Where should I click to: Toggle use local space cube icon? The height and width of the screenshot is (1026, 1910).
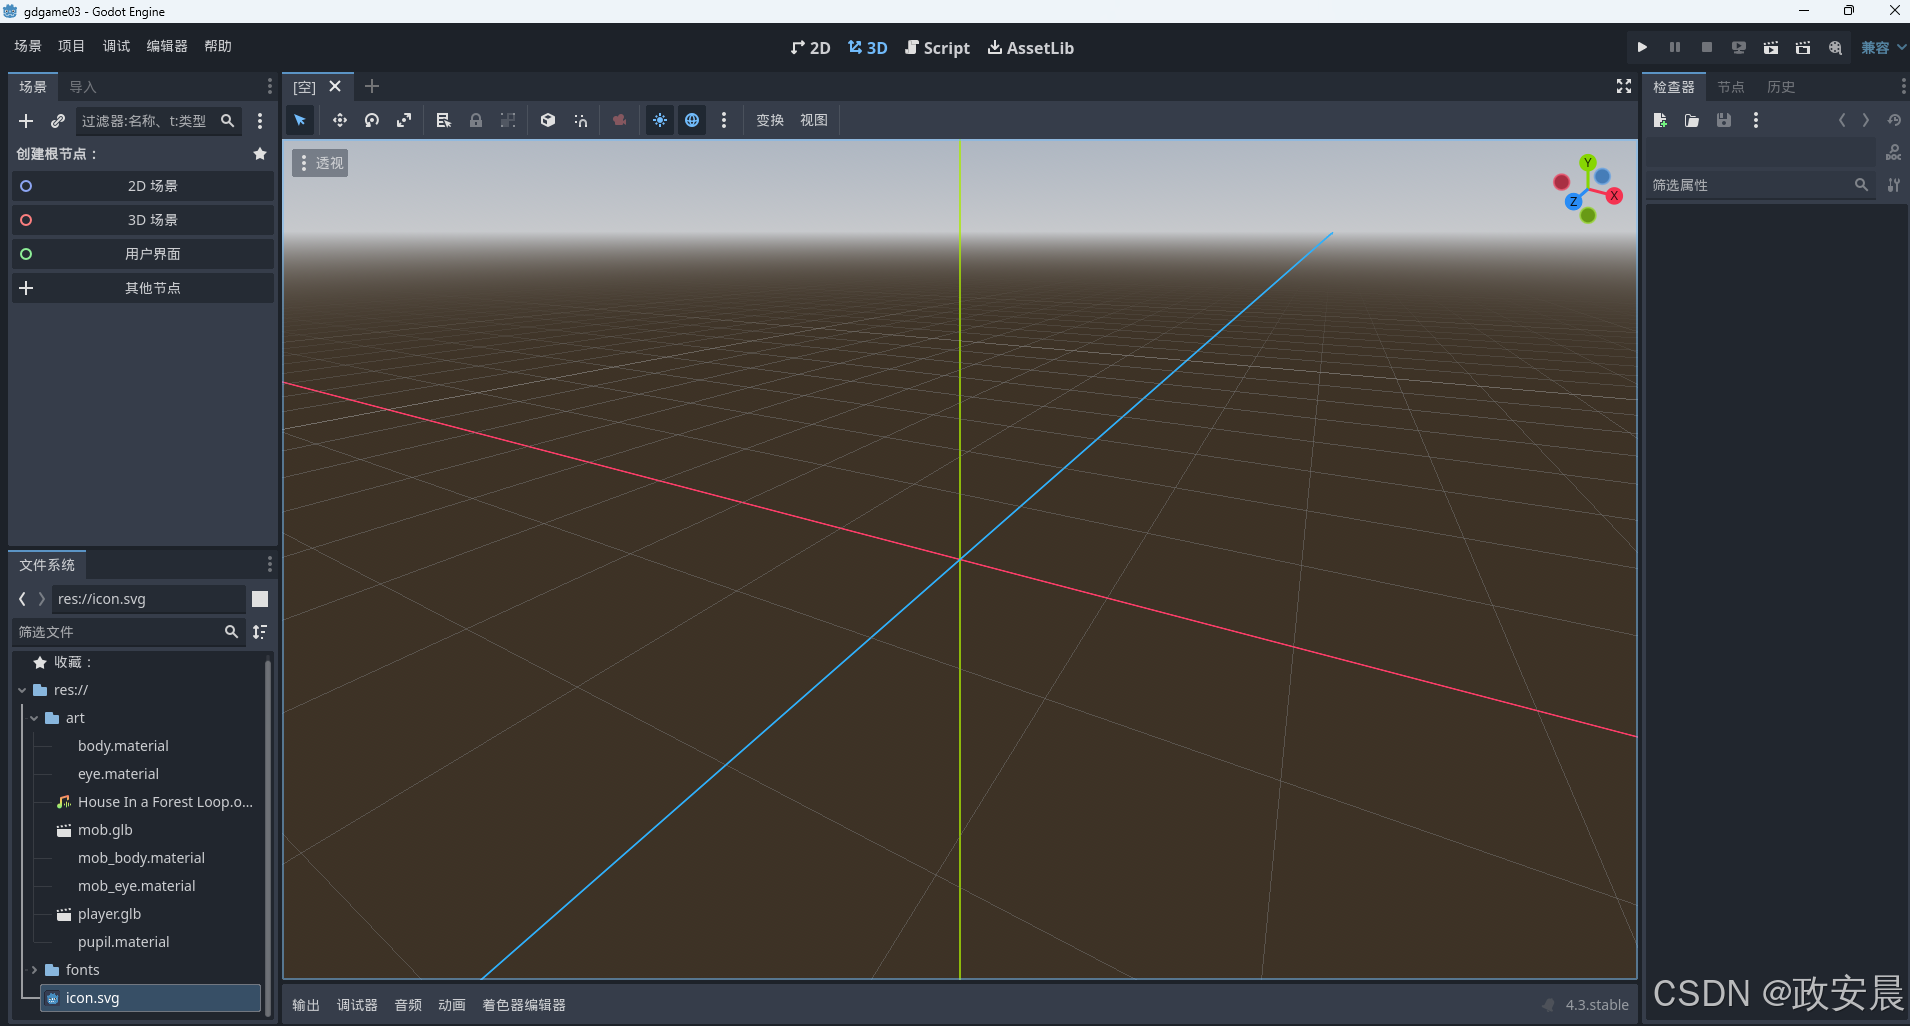[548, 120]
